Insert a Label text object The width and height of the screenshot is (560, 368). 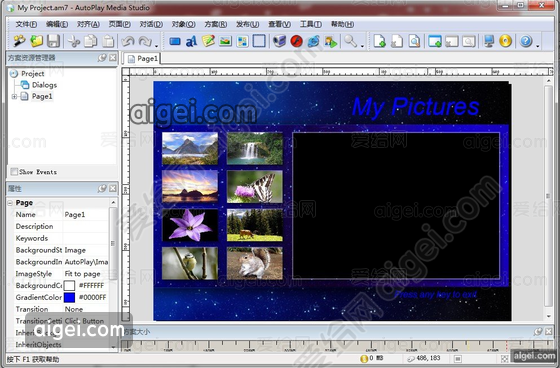pos(191,41)
